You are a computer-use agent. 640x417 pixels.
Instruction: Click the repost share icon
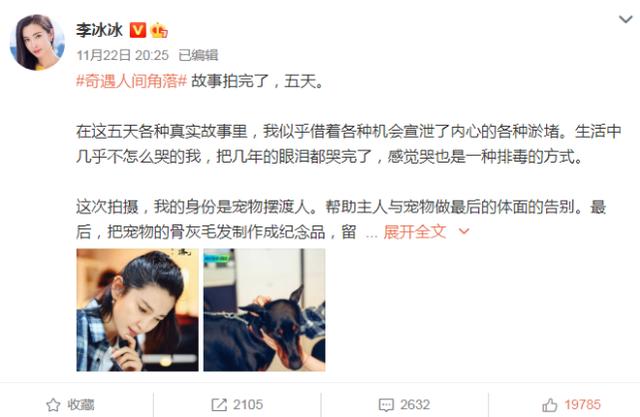point(219,405)
